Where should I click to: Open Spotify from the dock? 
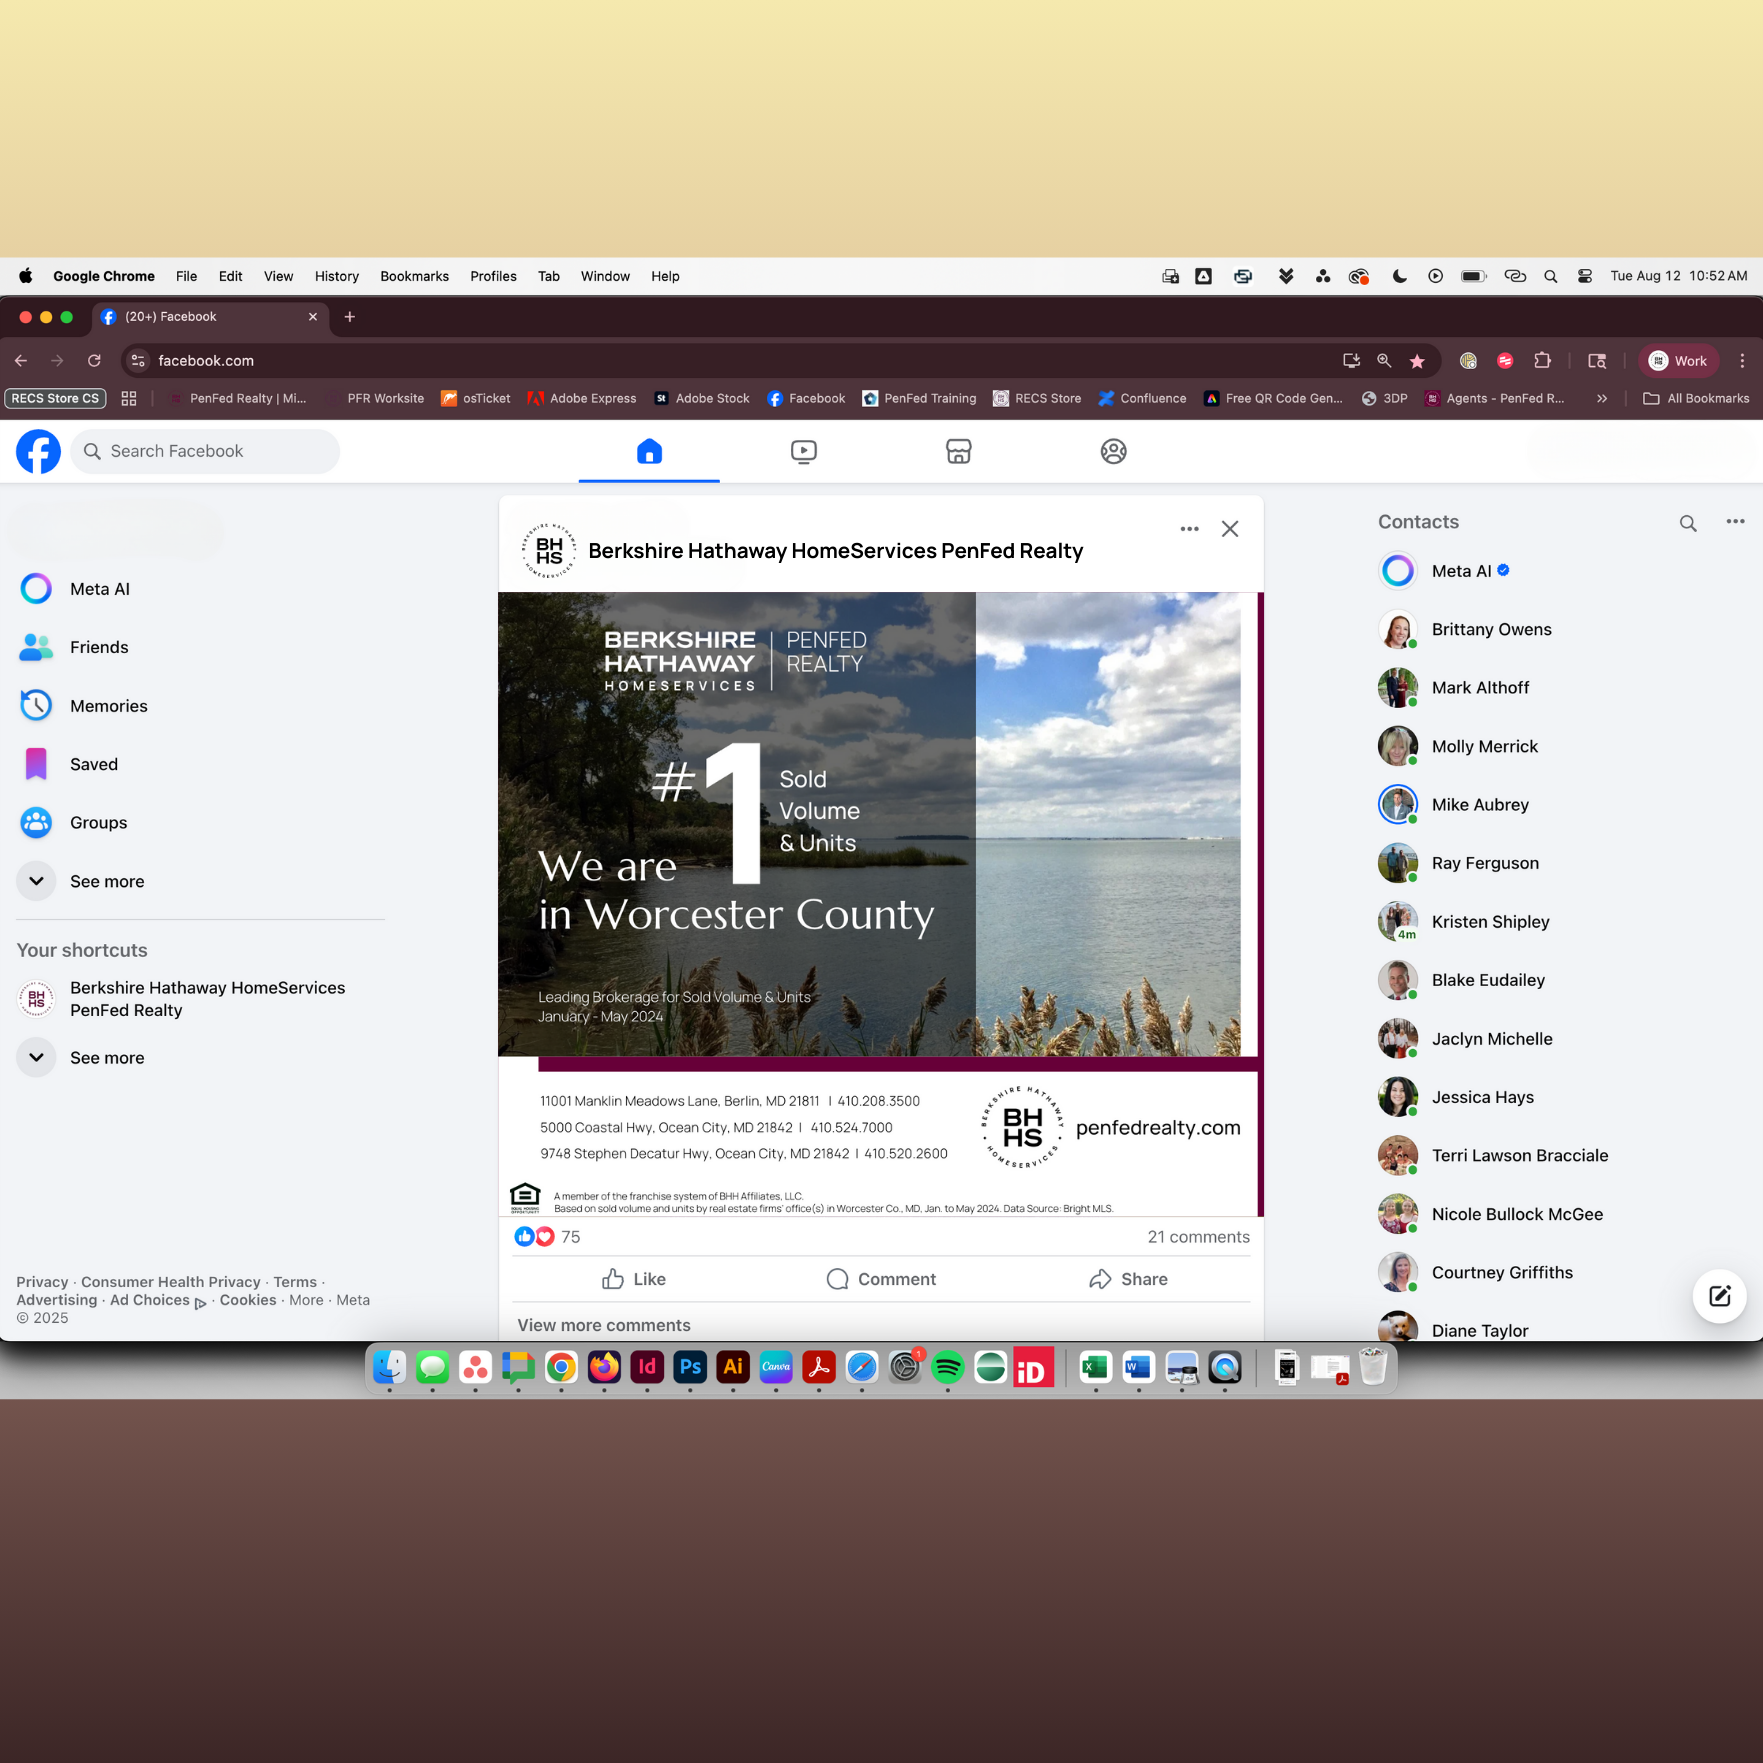pos(947,1367)
